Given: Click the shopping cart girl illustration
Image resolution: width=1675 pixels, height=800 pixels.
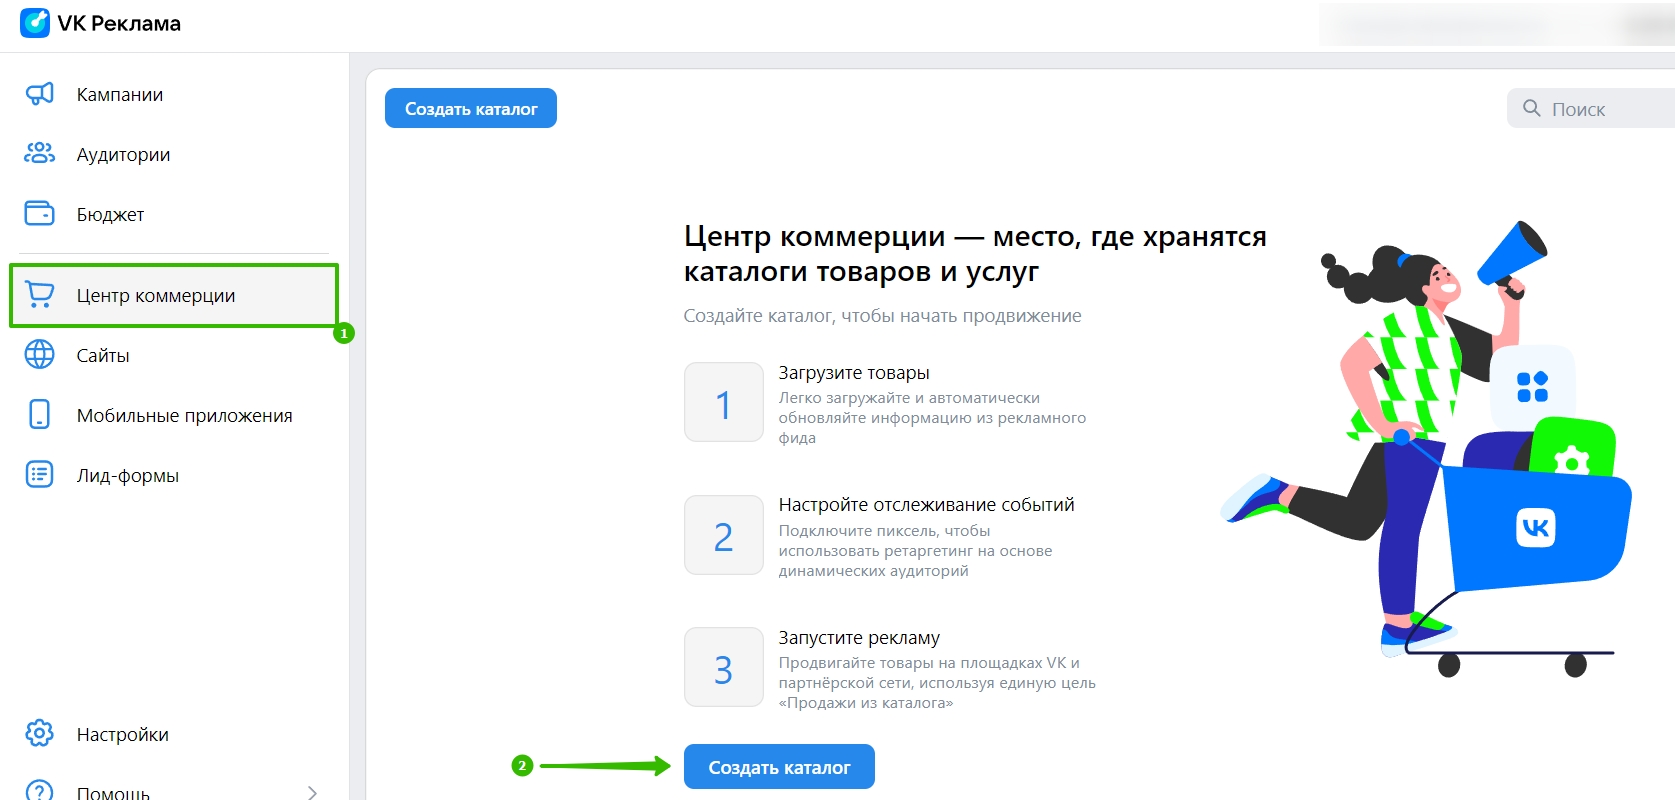Looking at the screenshot, I should 1425,449.
